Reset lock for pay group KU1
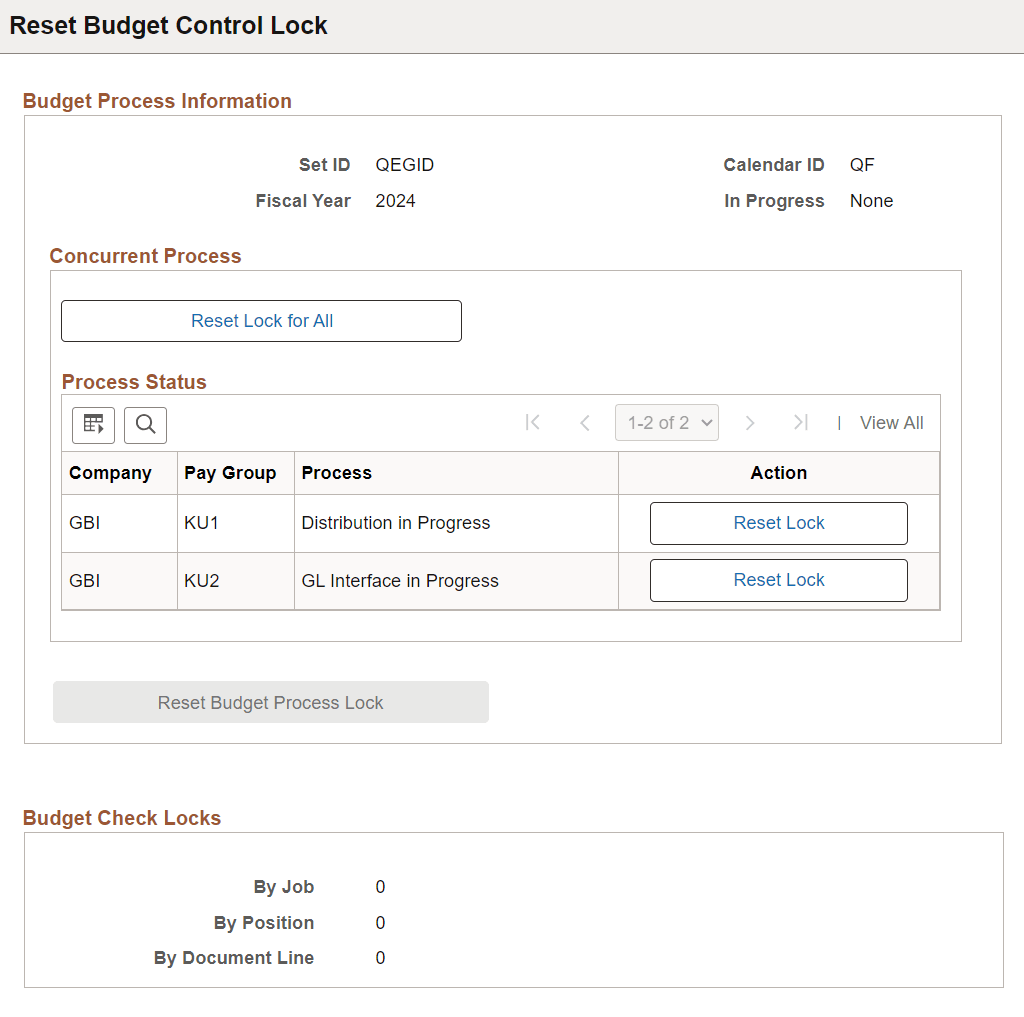Viewport: 1024px width, 1017px height. (779, 522)
